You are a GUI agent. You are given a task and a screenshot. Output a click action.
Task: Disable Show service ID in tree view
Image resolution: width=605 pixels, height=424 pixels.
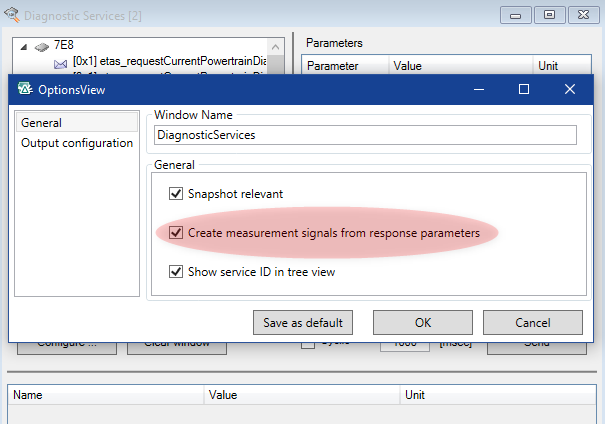click(177, 271)
